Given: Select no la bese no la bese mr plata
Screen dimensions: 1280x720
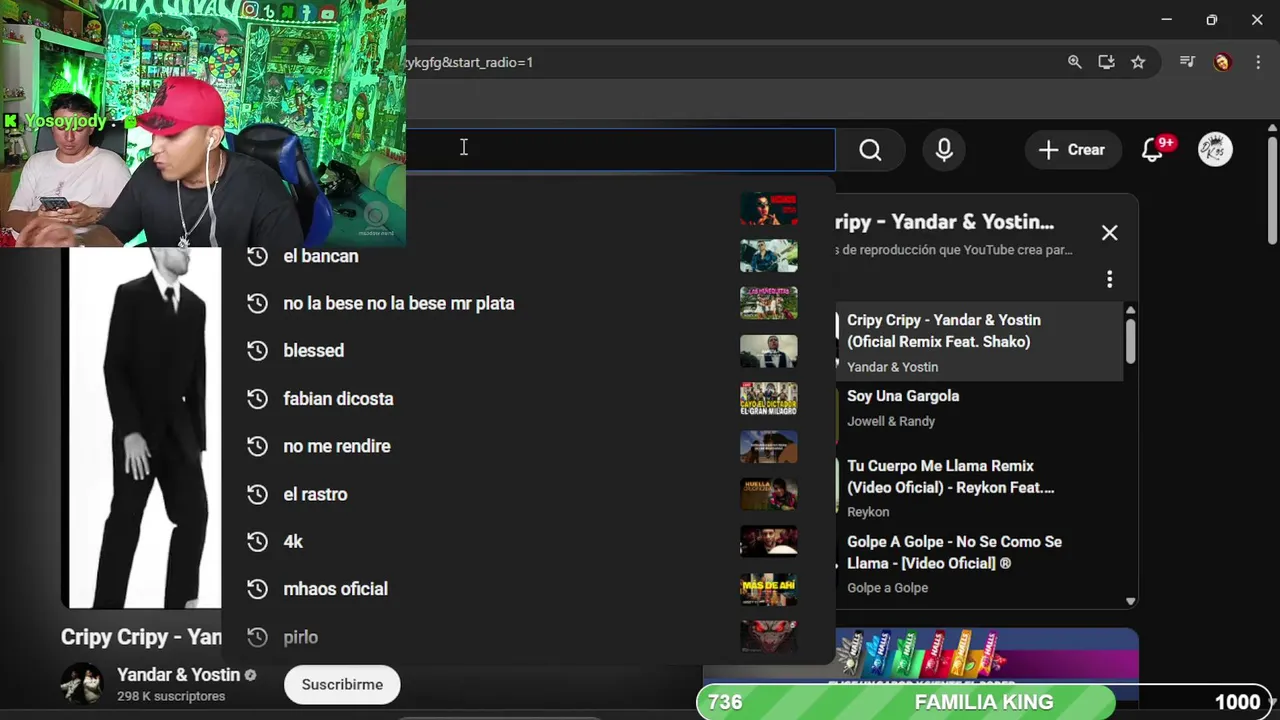Looking at the screenshot, I should (528, 303).
